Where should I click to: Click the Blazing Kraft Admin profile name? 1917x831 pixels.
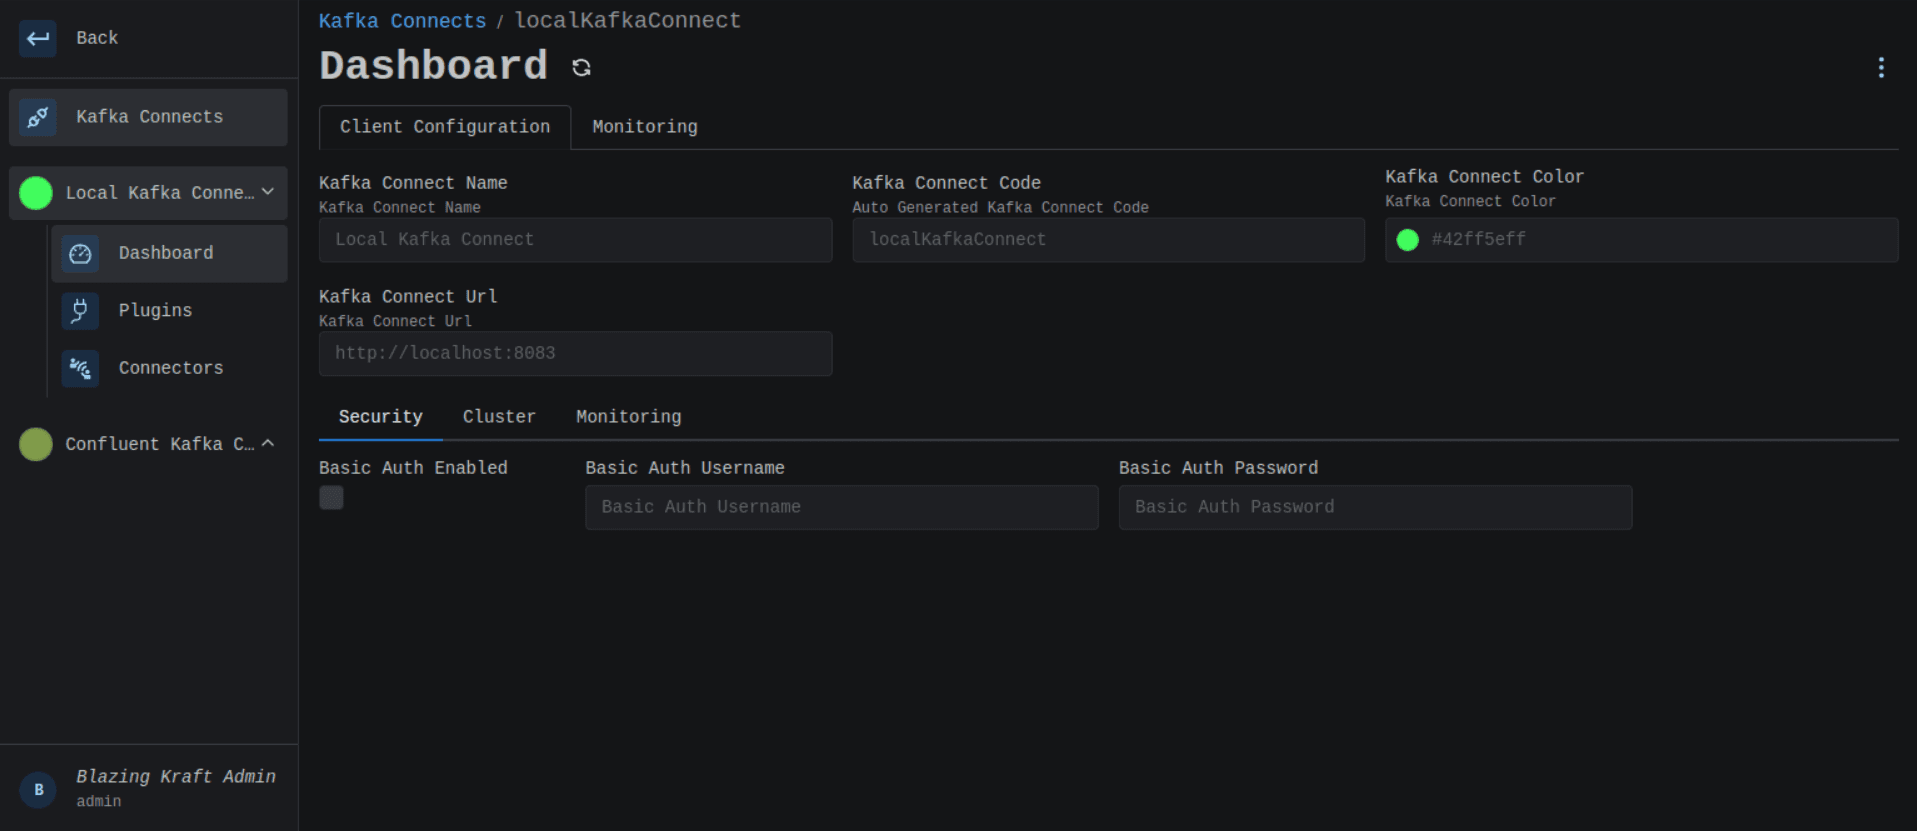pos(176,777)
